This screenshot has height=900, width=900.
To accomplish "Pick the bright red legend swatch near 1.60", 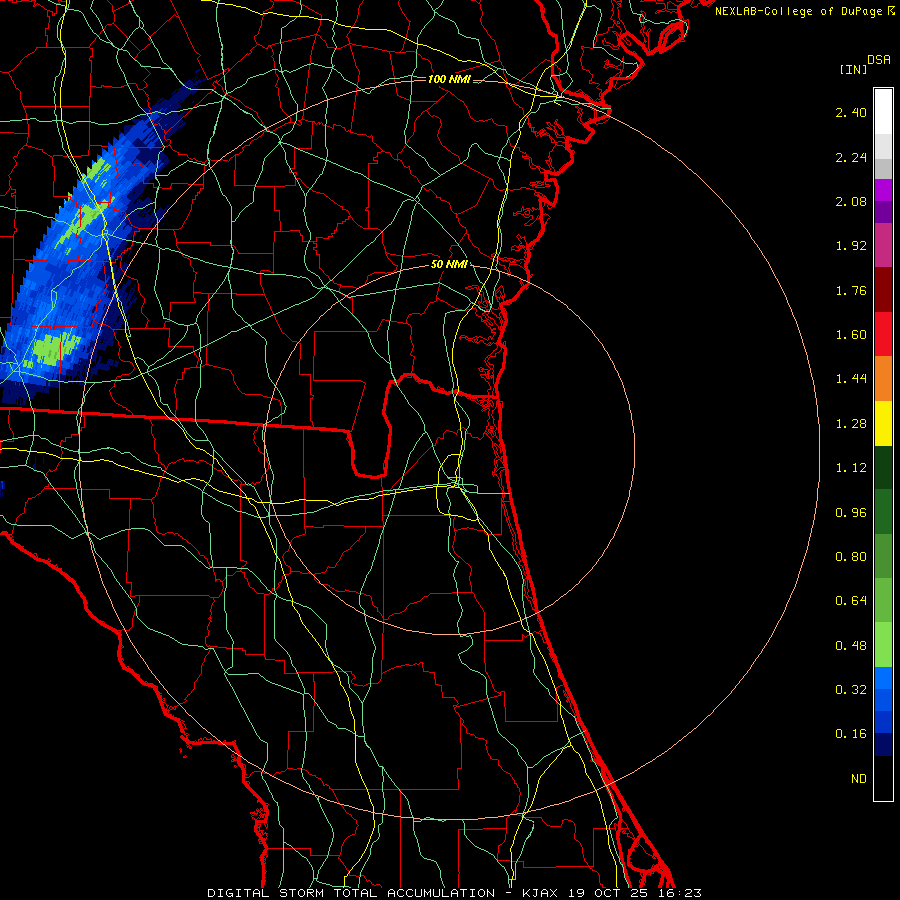I will click(x=883, y=334).
